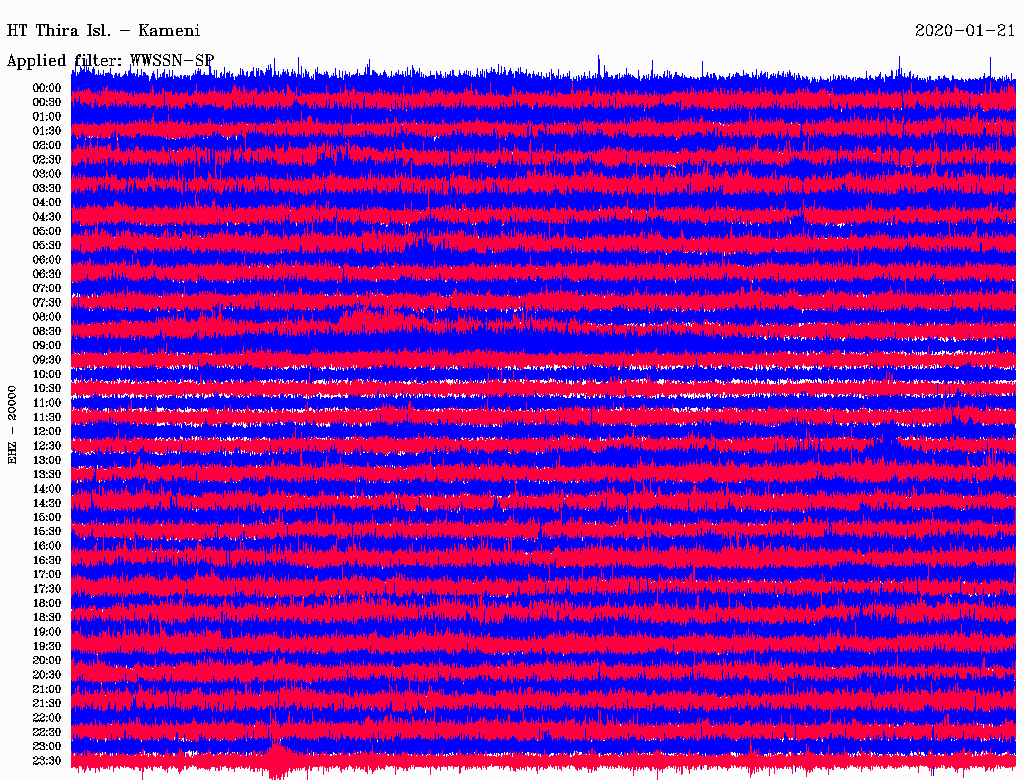Select the 13:00 time label
1024x780 pixels.
click(x=47, y=460)
